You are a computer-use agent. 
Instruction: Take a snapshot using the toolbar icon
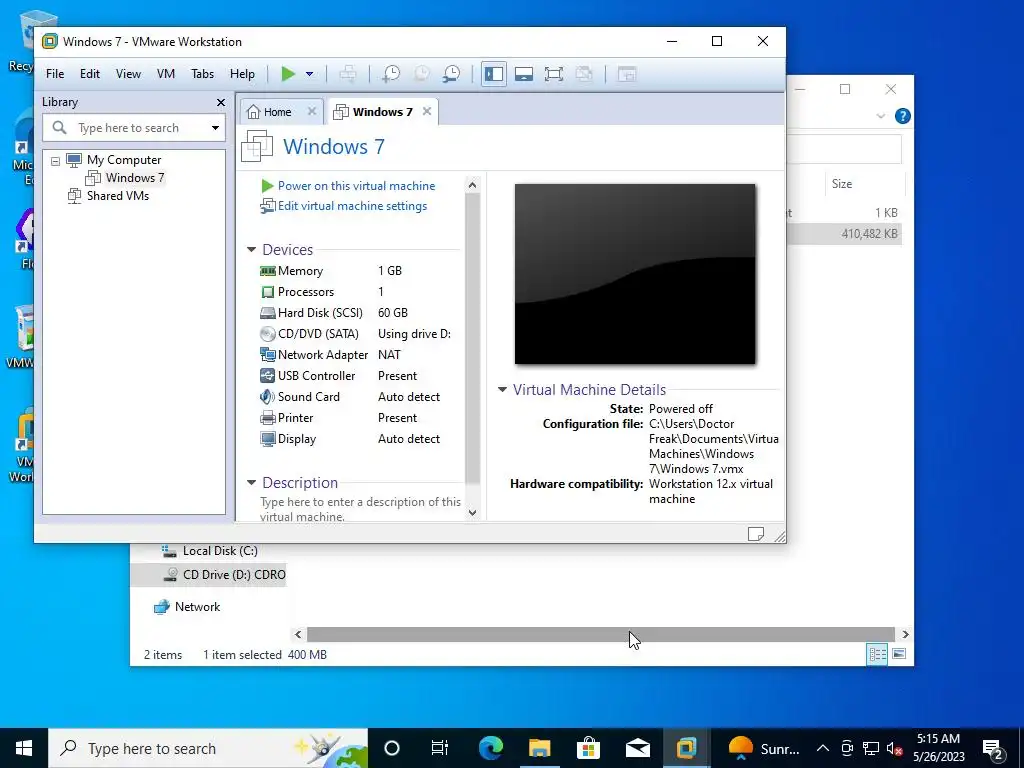tap(391, 74)
